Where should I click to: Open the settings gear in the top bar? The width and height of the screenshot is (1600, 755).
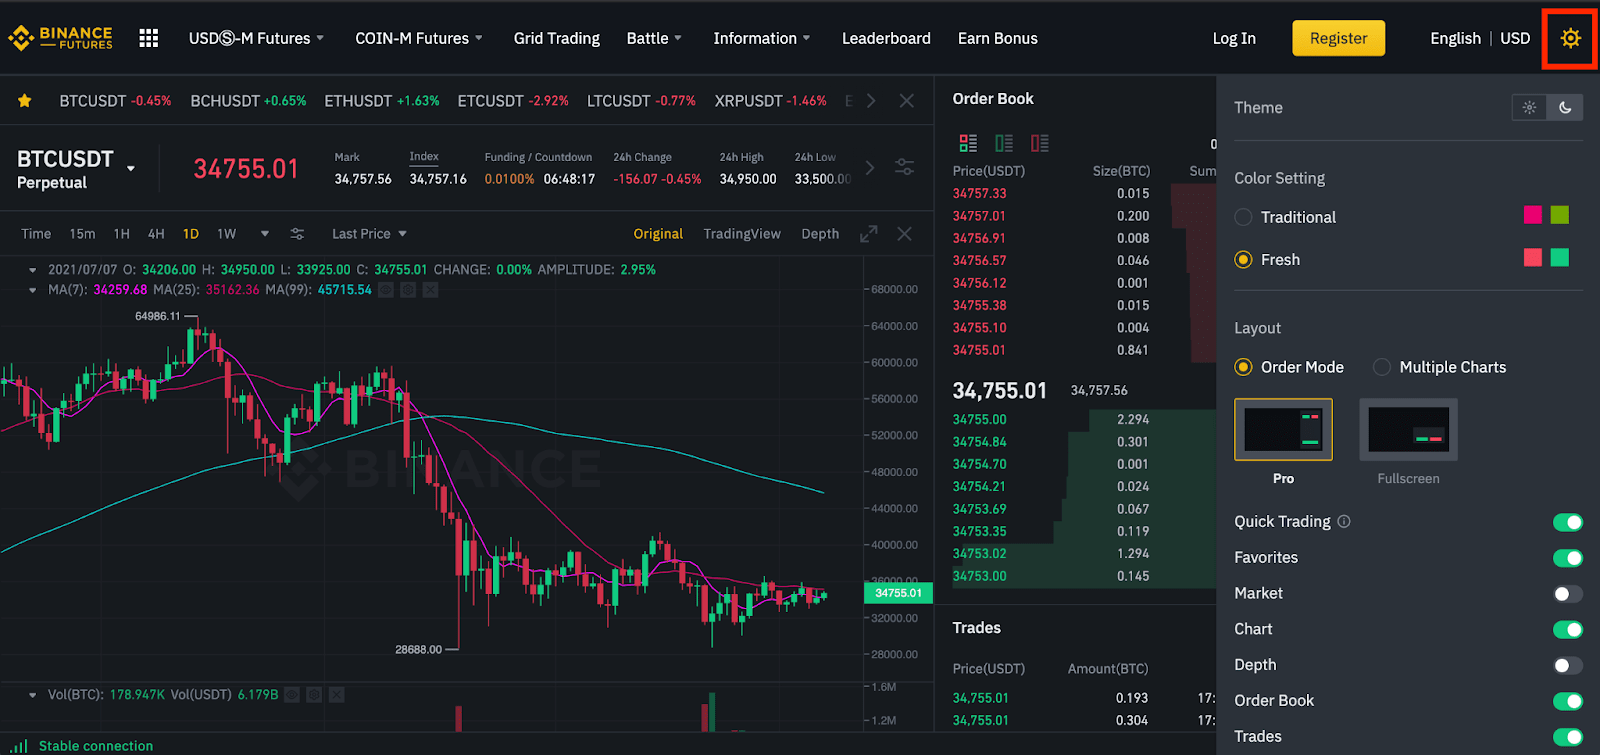1570,38
